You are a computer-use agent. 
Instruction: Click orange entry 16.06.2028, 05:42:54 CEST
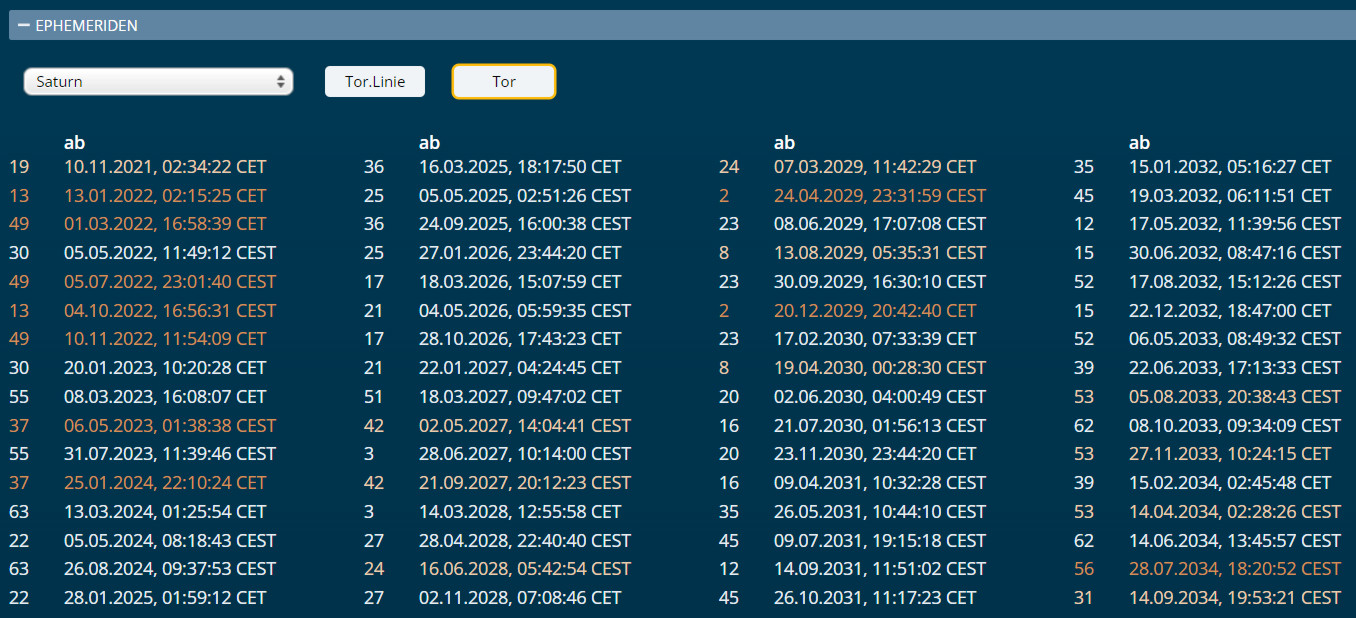coord(524,569)
